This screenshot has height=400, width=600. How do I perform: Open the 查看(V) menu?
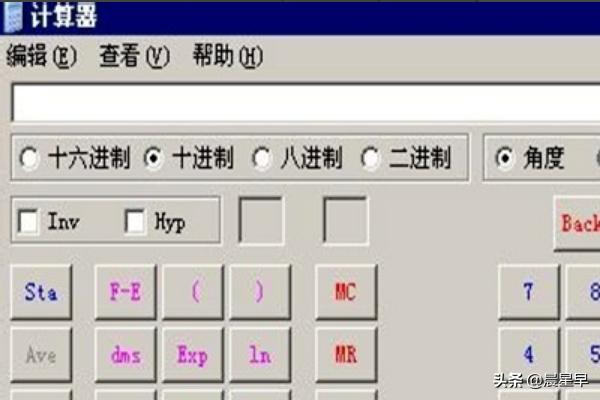pyautogui.click(x=134, y=56)
